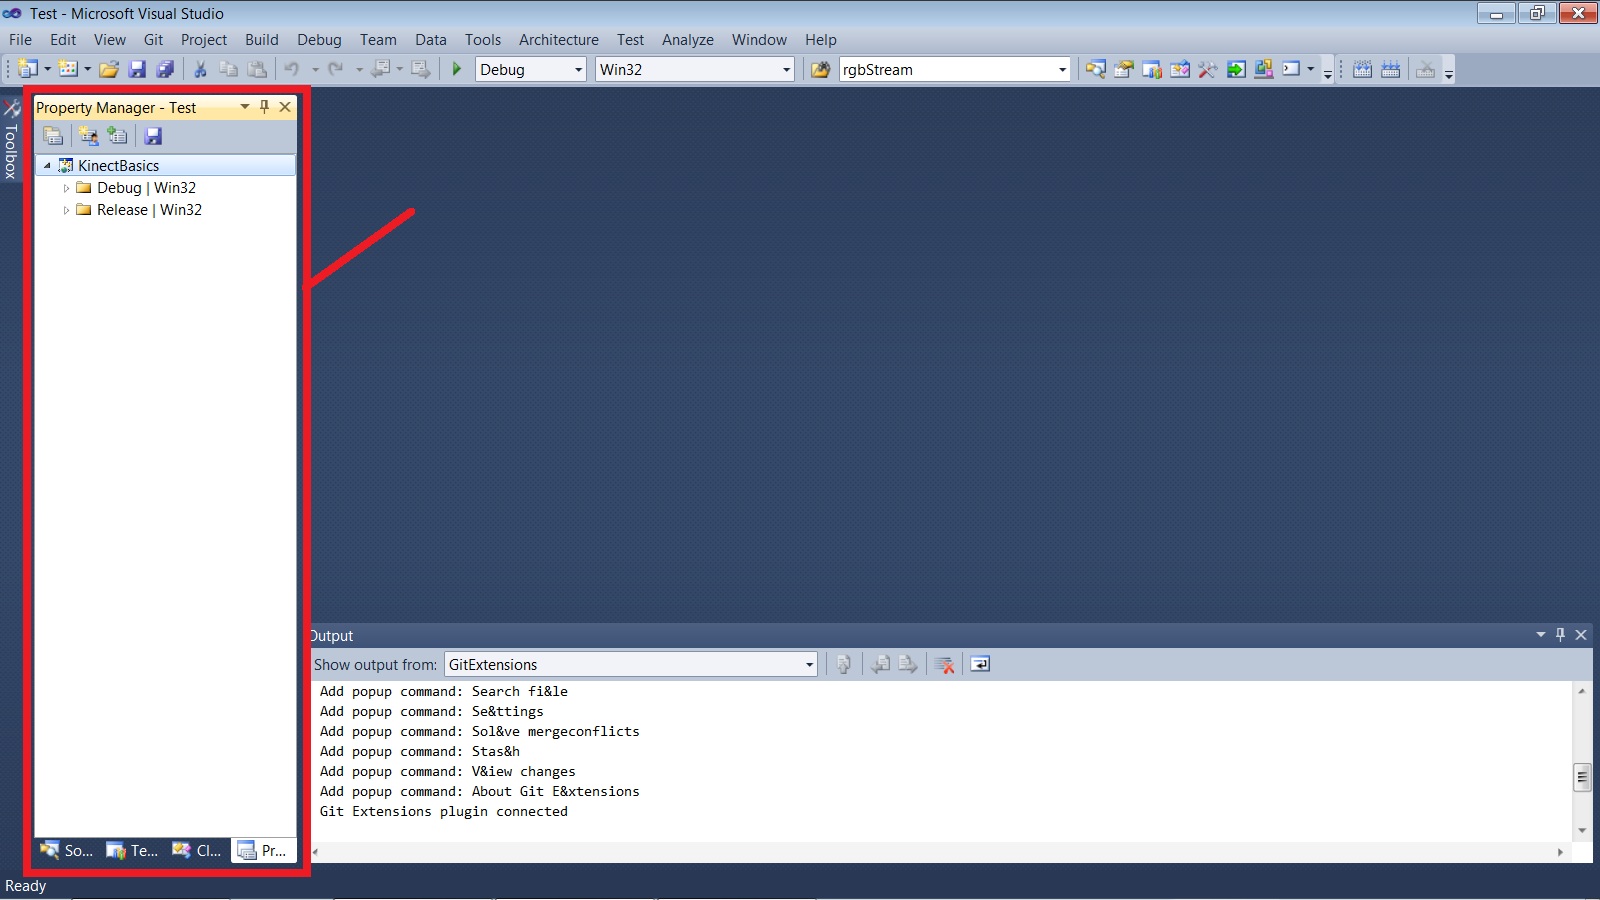Open the Analyze menu
This screenshot has height=900, width=1600.
[x=688, y=40]
